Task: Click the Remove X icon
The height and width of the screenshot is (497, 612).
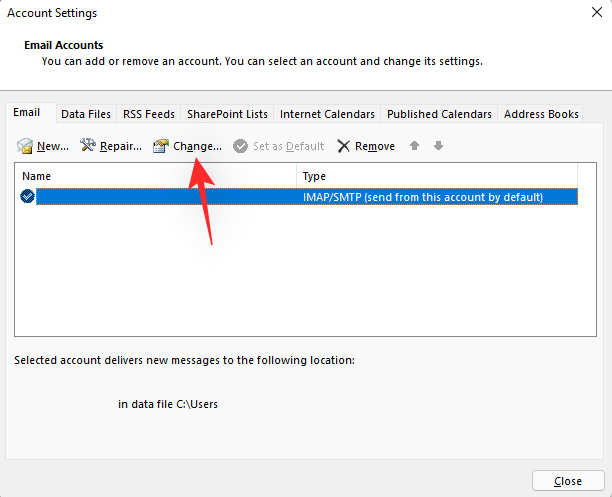Action: point(344,147)
